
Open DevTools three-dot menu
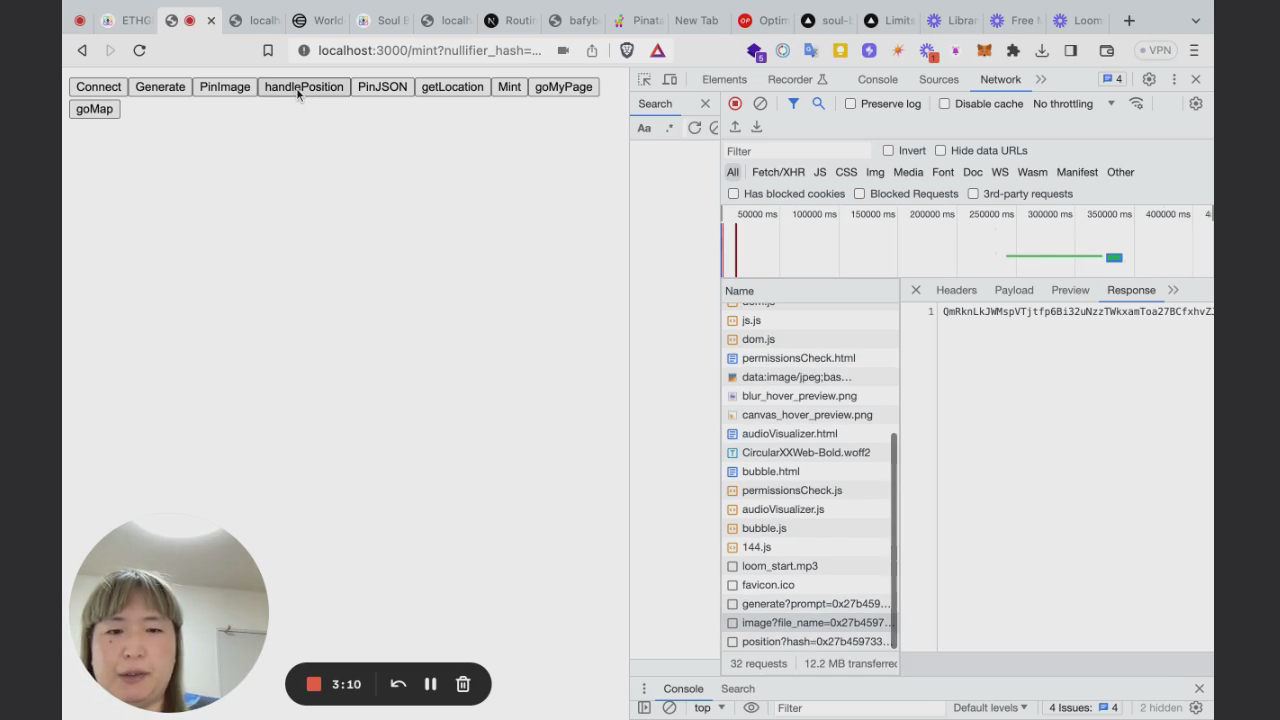tap(1174, 79)
